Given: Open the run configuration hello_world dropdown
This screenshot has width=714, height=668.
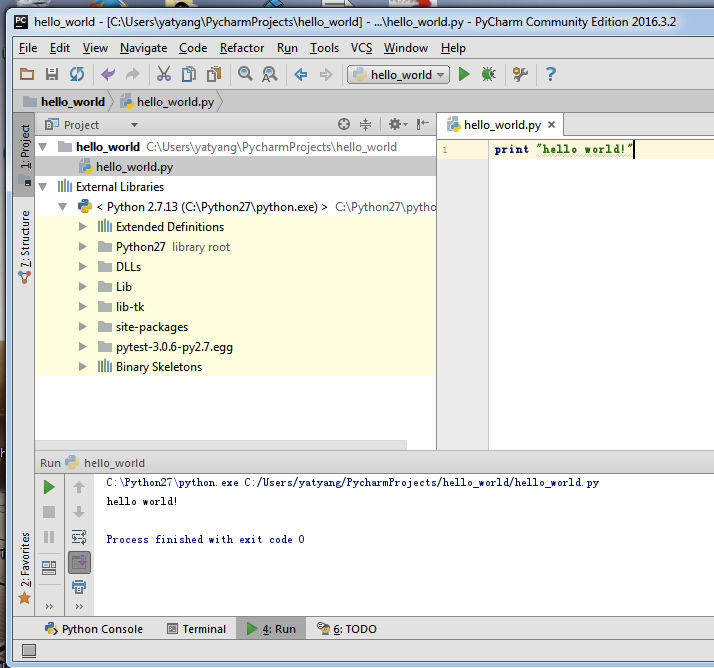Looking at the screenshot, I should coord(398,74).
